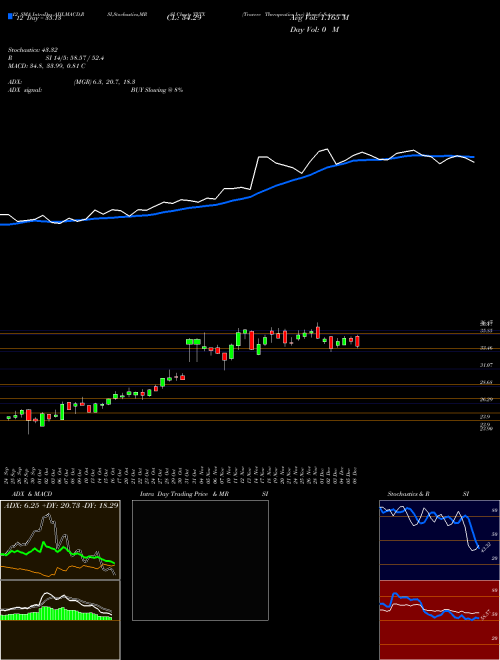Click the blue 12 Day SMA legend square
The width and height of the screenshot is (500, 660).
(x=10, y=16)
